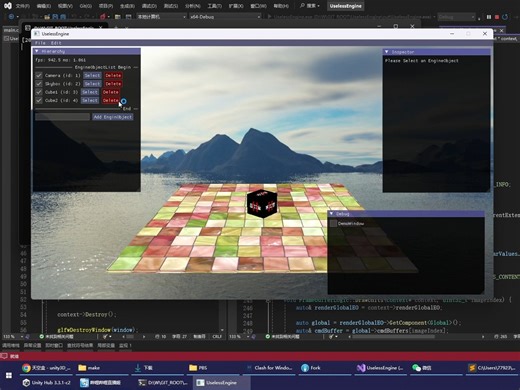Open the Git menu in Visual Studio
The width and height of the screenshot is (520, 390).
86,6
